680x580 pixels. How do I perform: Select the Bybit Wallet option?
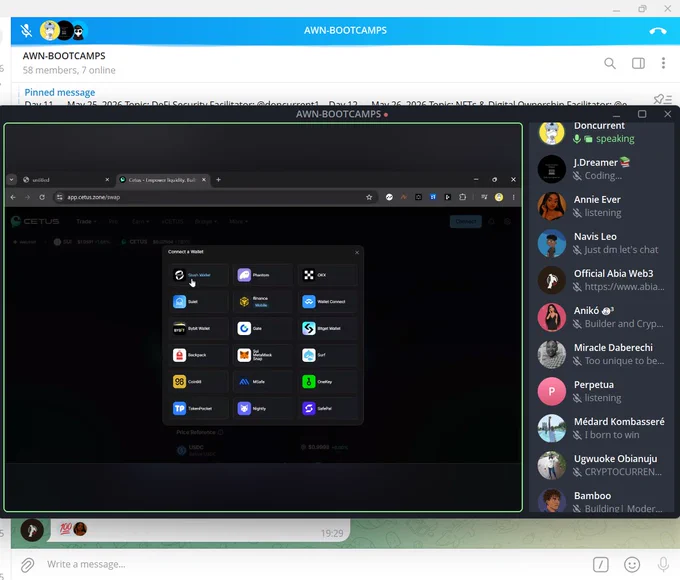pyautogui.click(x=199, y=328)
